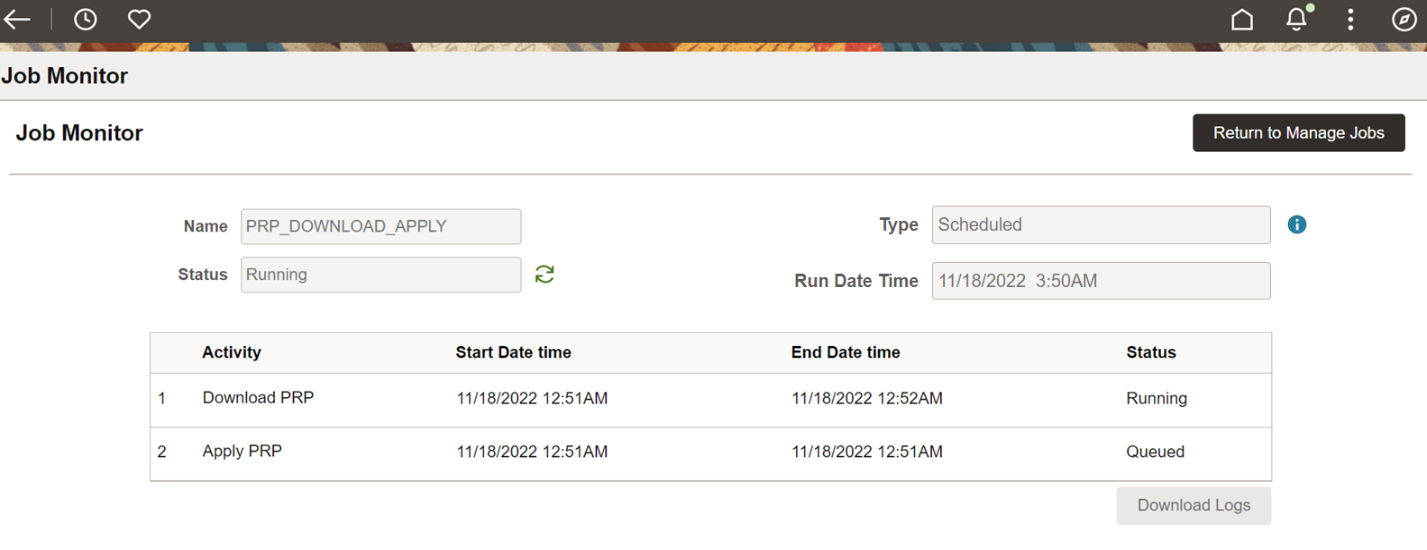The image size is (1427, 550).
Task: Click the Run Date Time field
Action: (x=1101, y=281)
